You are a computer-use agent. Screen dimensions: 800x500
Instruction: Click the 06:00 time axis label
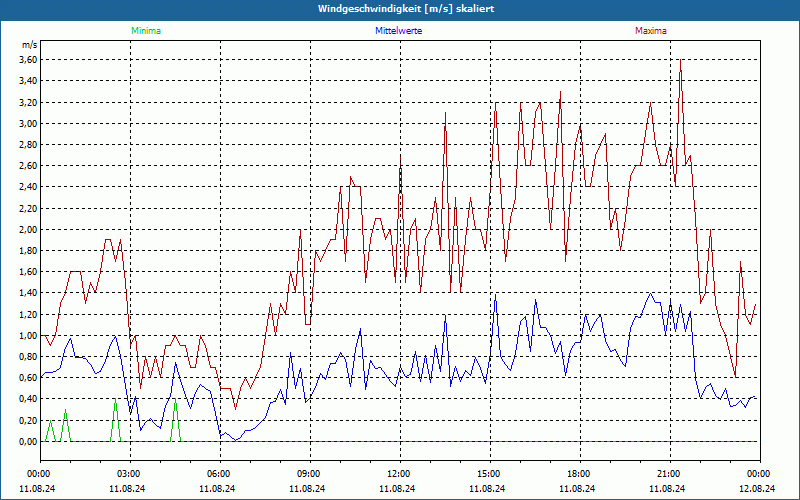click(220, 474)
